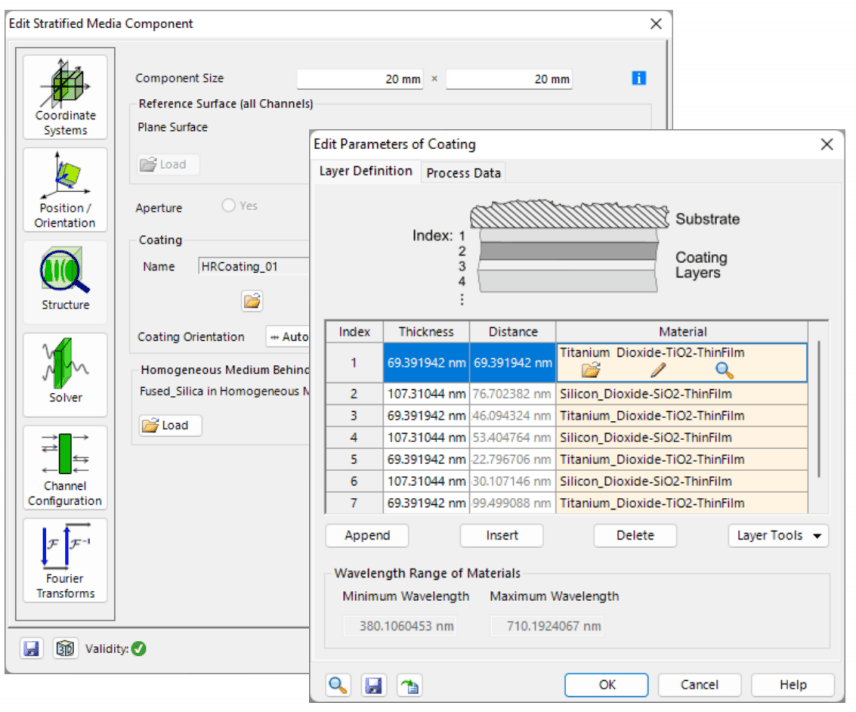Select Titanium_Dioxide material in row 7
The image size is (856, 712).
pos(681,503)
